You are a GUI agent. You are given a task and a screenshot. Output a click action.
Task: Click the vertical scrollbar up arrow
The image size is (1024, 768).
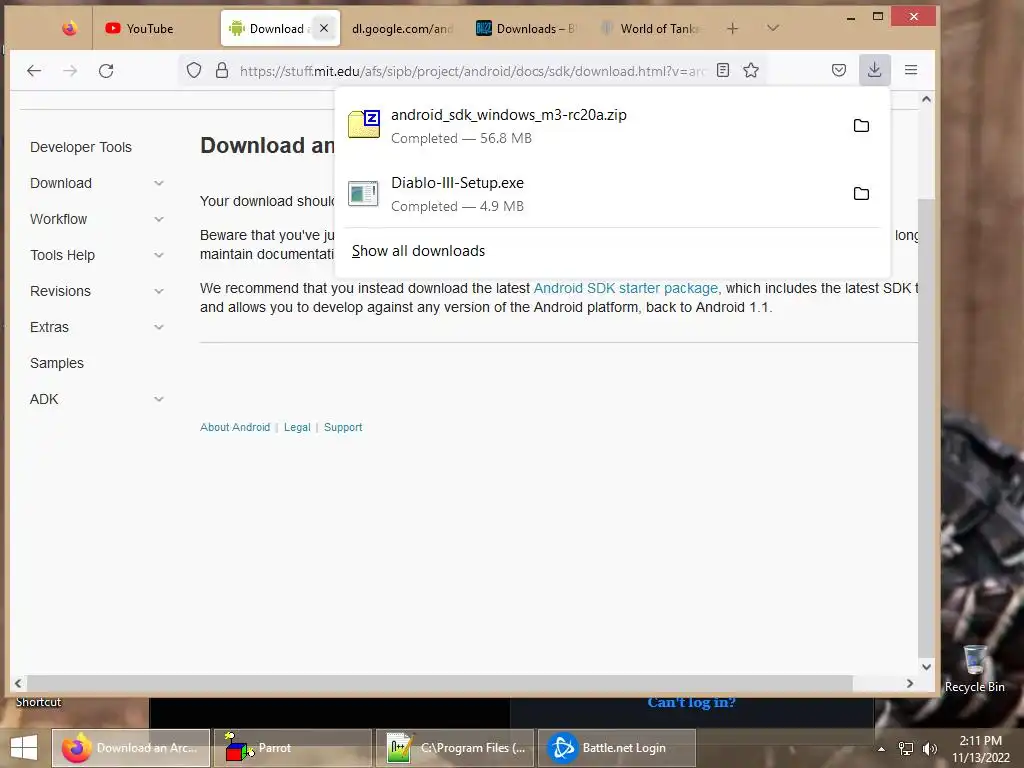926,99
